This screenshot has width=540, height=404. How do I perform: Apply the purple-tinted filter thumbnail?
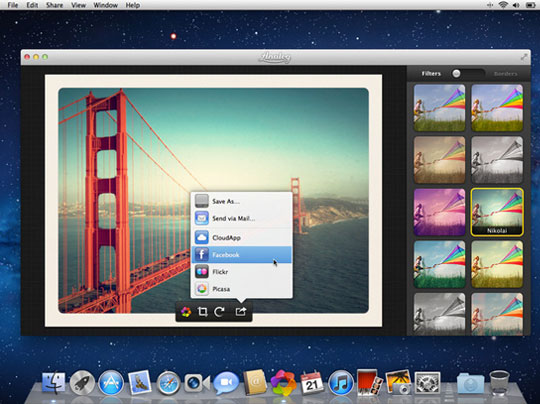pos(439,212)
